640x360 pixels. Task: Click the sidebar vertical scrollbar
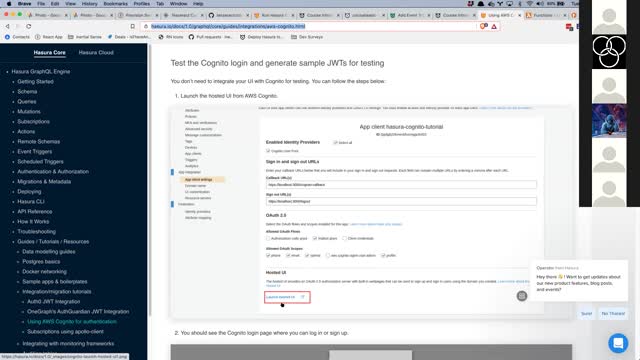[150, 180]
